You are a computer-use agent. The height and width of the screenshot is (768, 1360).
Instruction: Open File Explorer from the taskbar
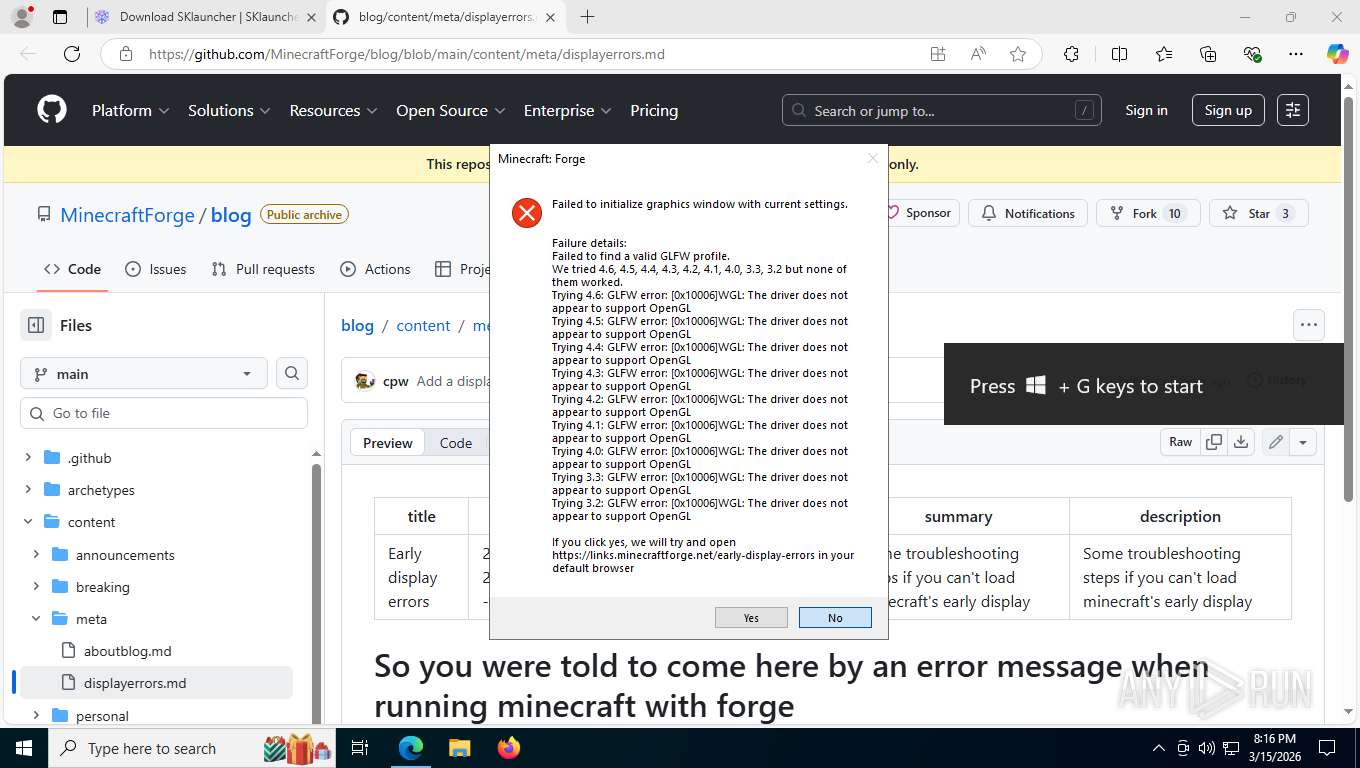[x=459, y=748]
